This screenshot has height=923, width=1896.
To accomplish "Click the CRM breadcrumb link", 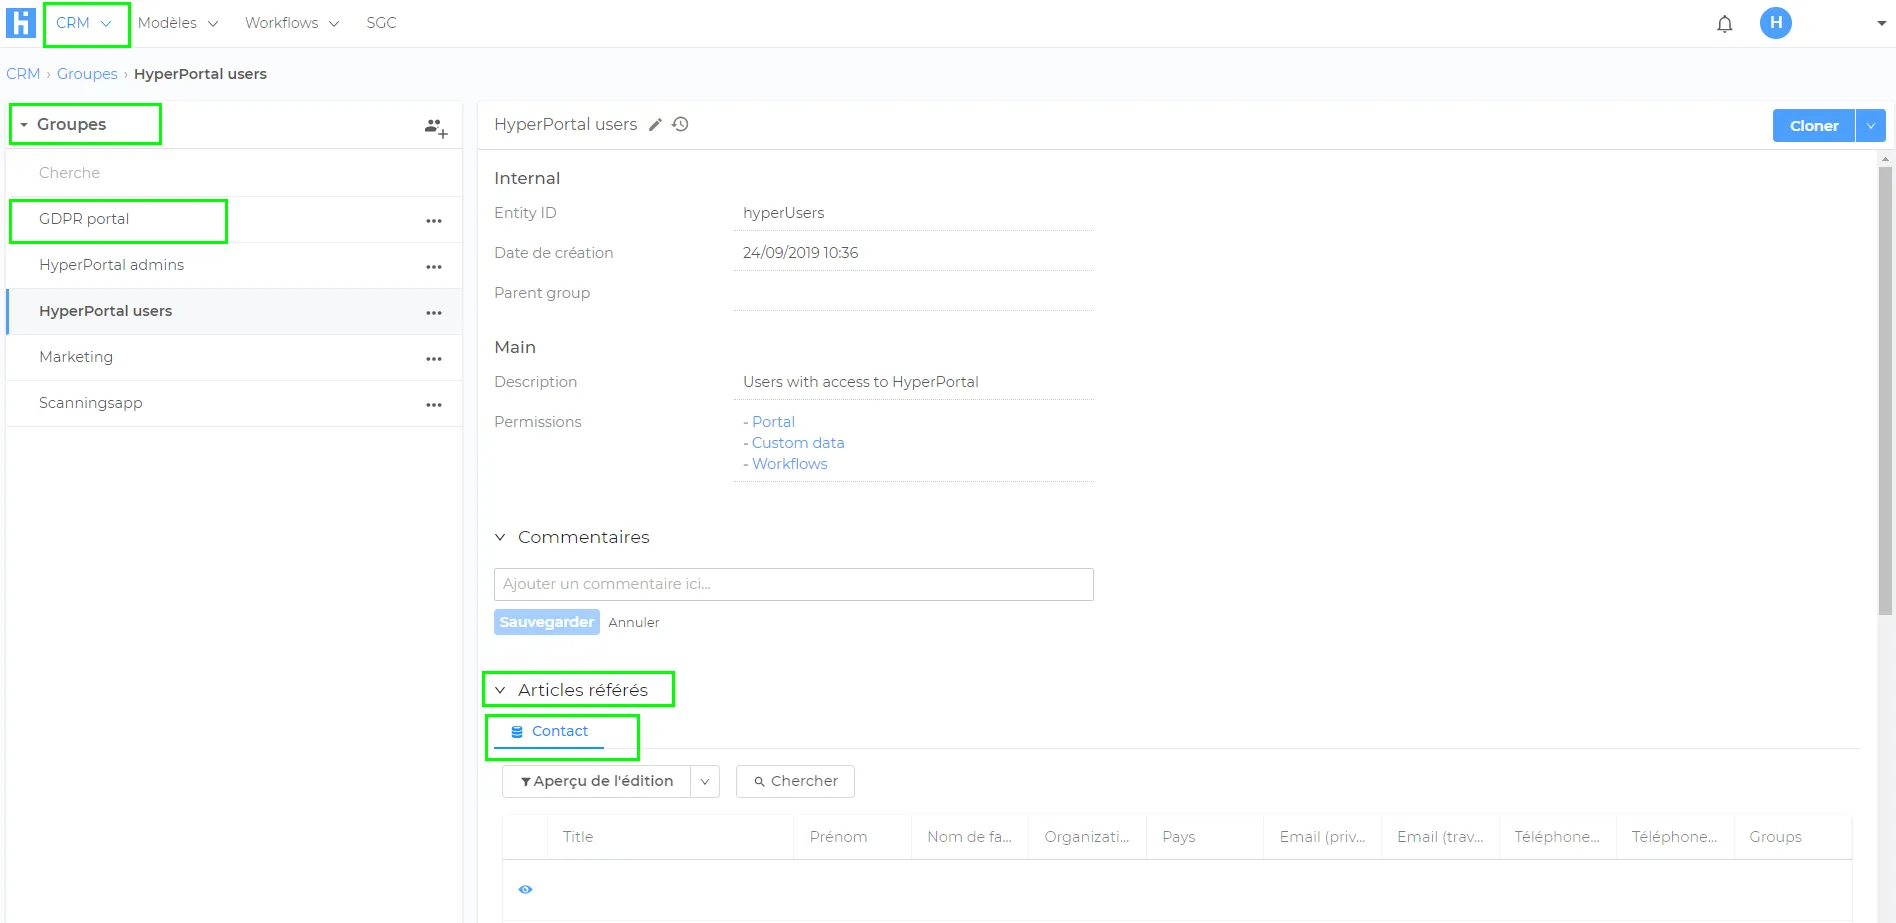I will click(x=23, y=74).
